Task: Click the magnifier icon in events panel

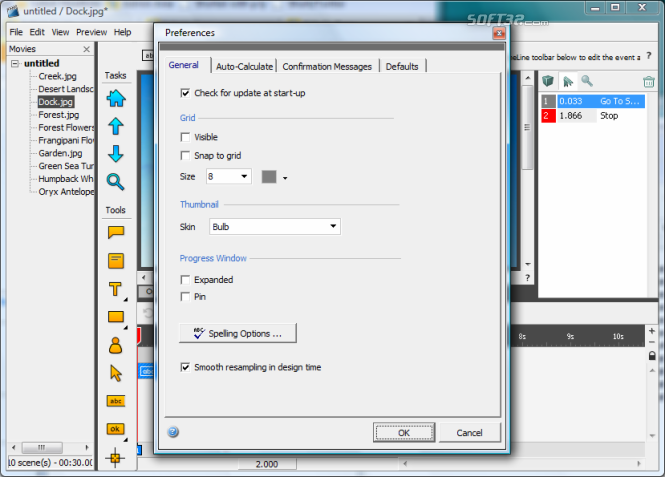Action: (587, 81)
